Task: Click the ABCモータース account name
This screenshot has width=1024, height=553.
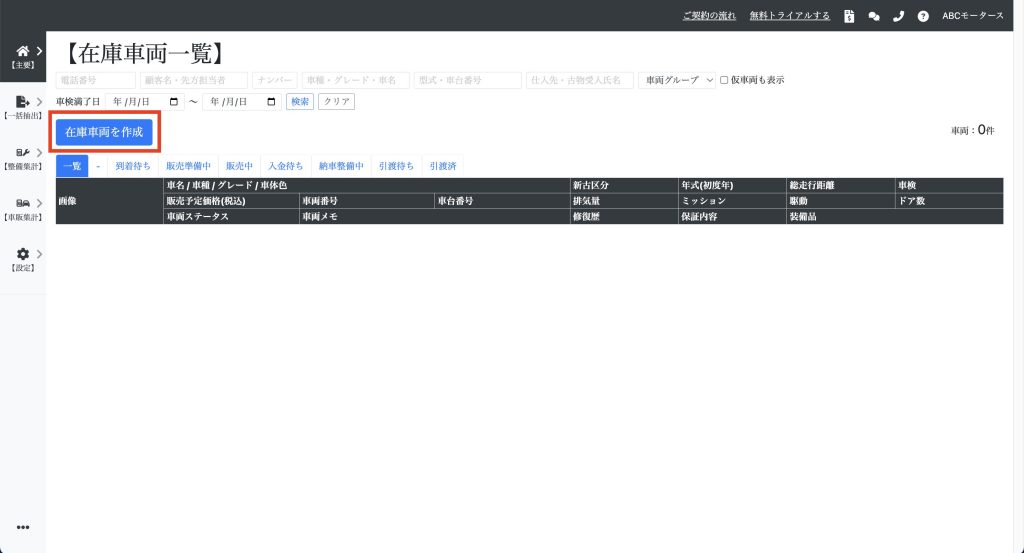Action: 972,16
